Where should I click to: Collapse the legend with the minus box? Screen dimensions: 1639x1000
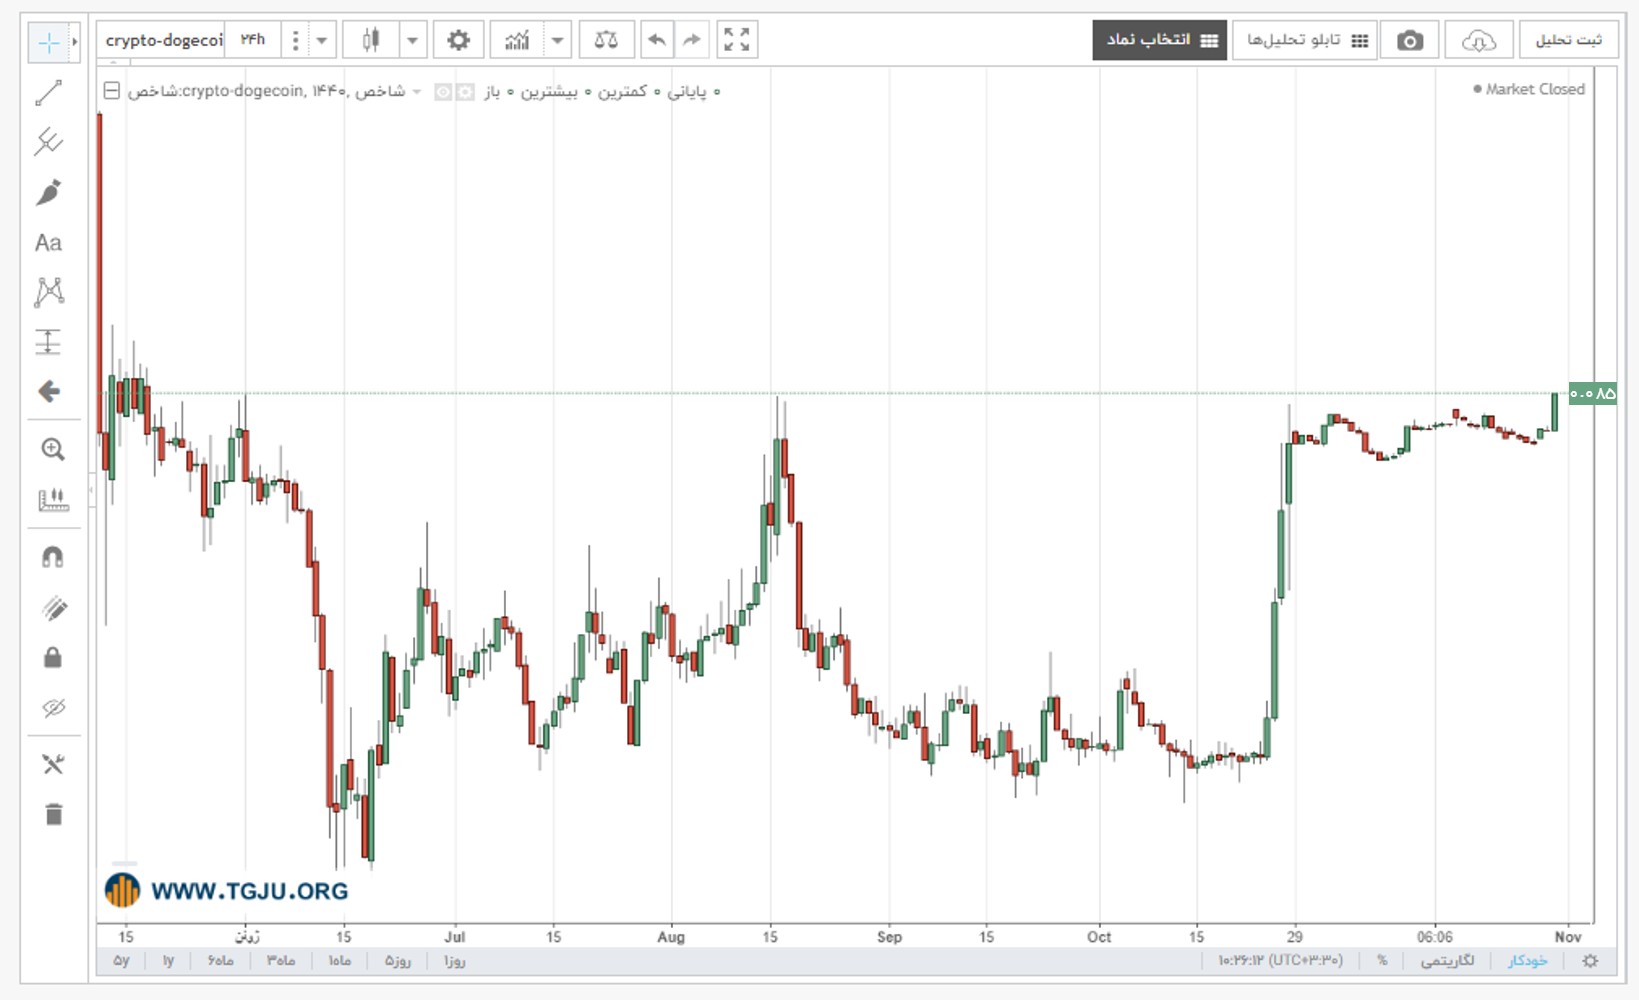[x=112, y=91]
